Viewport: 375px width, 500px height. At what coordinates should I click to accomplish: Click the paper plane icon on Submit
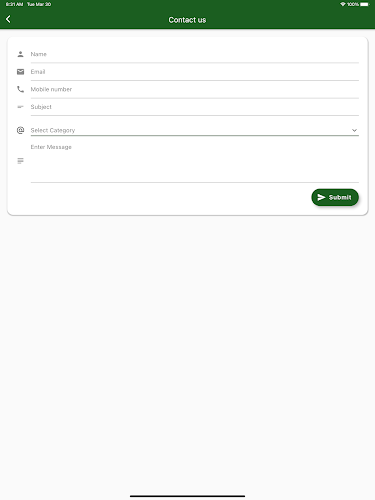click(x=321, y=197)
